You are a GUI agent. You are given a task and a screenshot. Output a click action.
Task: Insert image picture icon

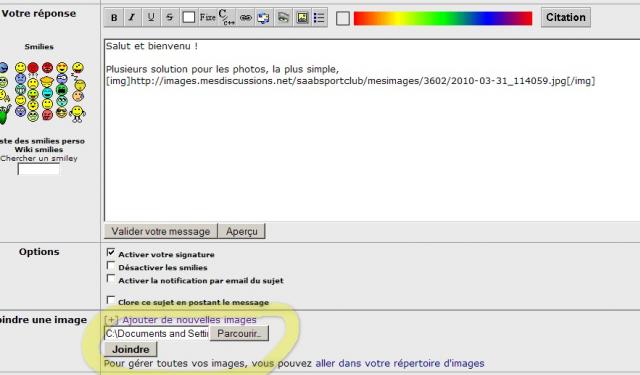tap(302, 18)
